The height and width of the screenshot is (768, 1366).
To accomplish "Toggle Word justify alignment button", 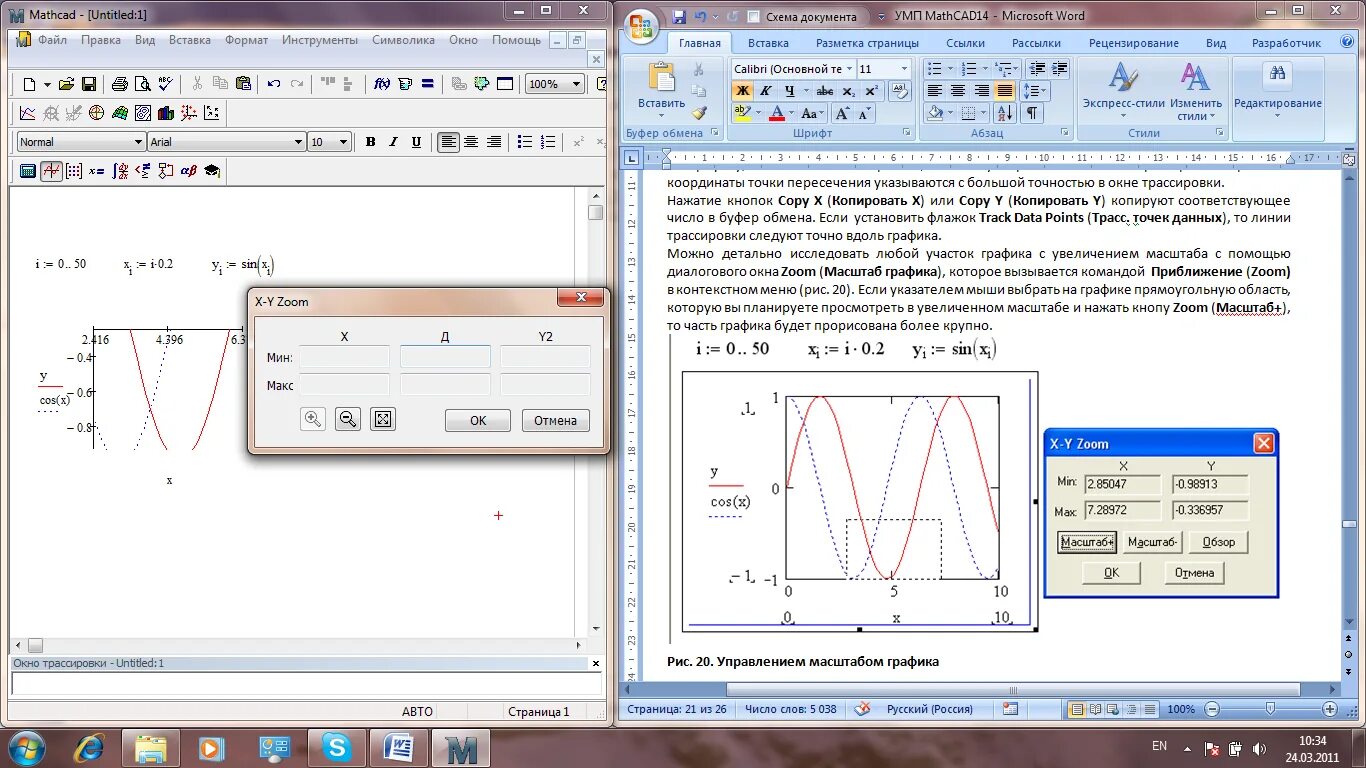I will pos(1005,91).
